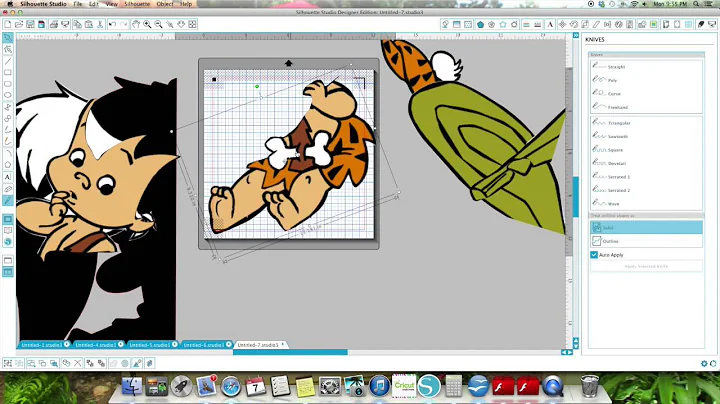The image size is (720, 404).
Task: Choose the Dovetail knife pattern
Action: click(646, 163)
